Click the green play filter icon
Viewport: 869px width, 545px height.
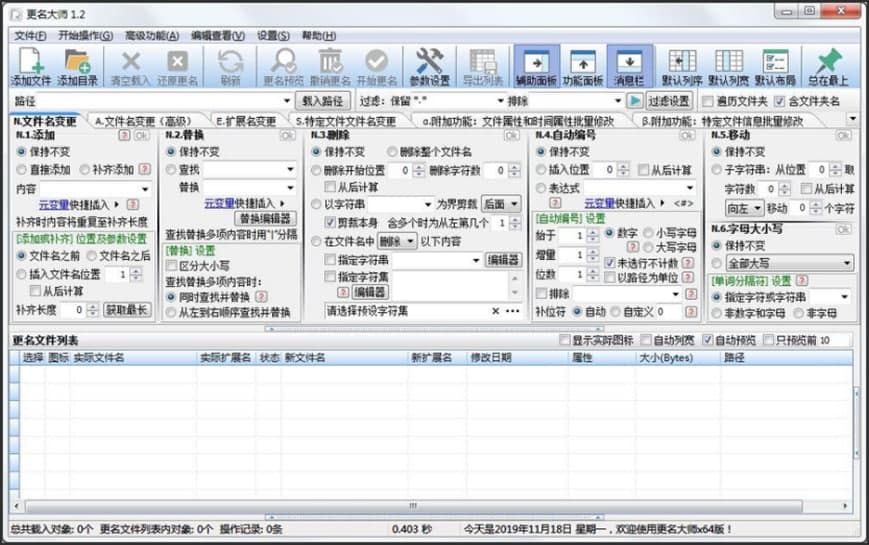(x=635, y=101)
